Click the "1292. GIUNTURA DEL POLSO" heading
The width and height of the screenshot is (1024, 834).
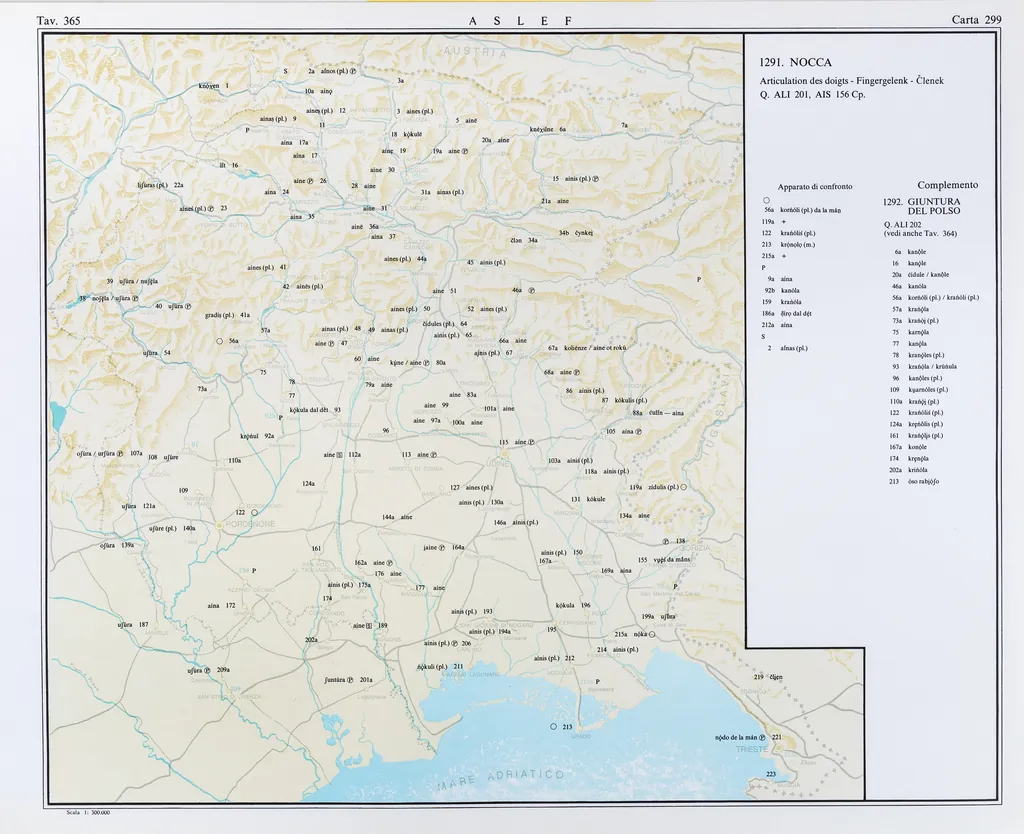(x=921, y=206)
